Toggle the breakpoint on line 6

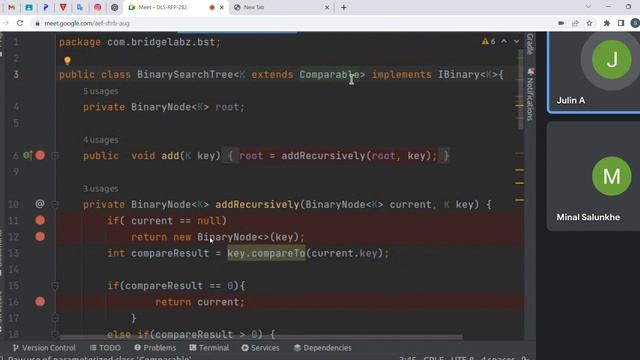40,155
